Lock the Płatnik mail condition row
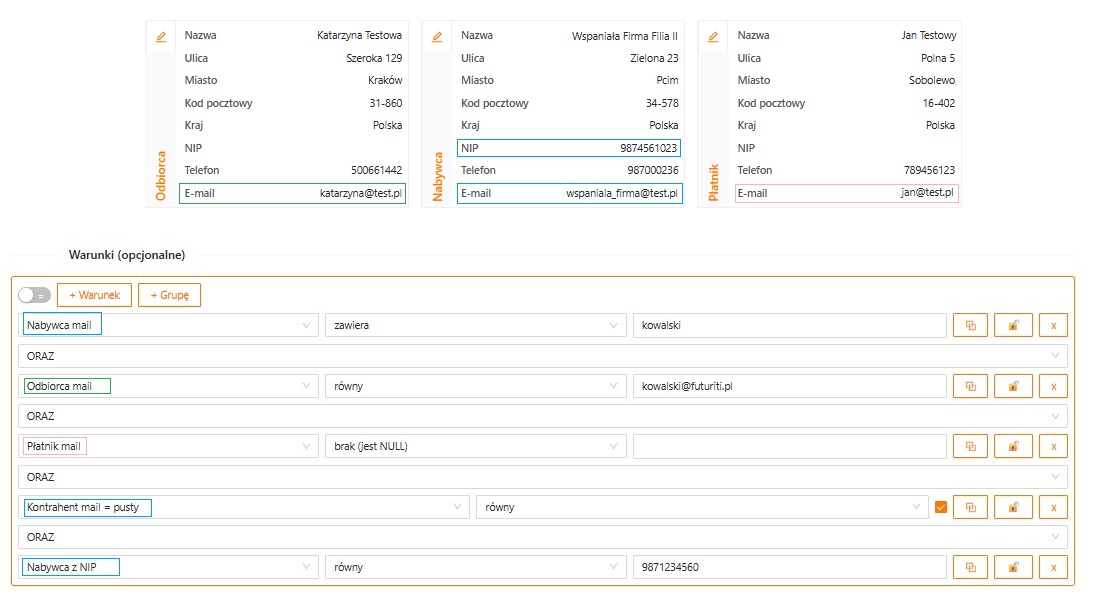 pyautogui.click(x=1012, y=446)
